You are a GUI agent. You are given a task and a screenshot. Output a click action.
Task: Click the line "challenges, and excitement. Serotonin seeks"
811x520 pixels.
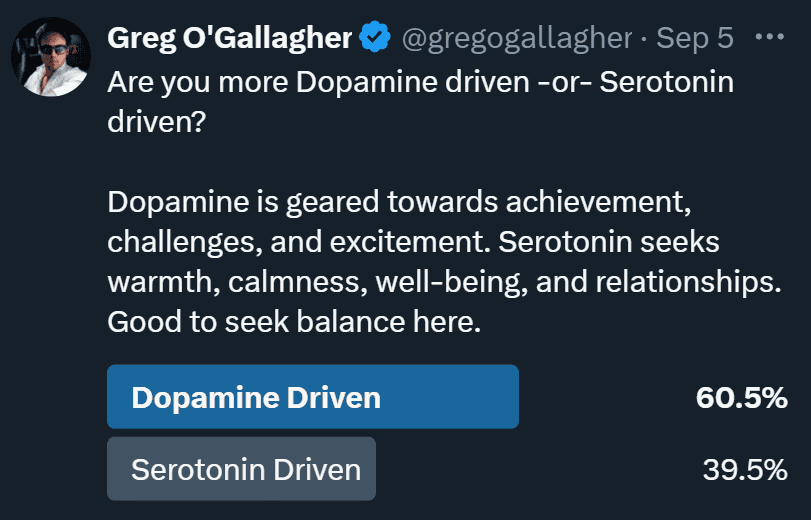point(413,242)
